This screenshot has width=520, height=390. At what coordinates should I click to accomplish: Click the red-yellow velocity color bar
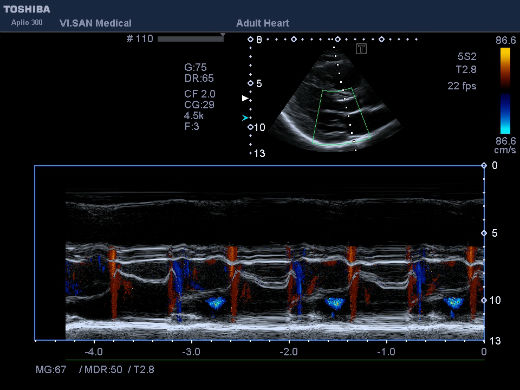(x=505, y=68)
